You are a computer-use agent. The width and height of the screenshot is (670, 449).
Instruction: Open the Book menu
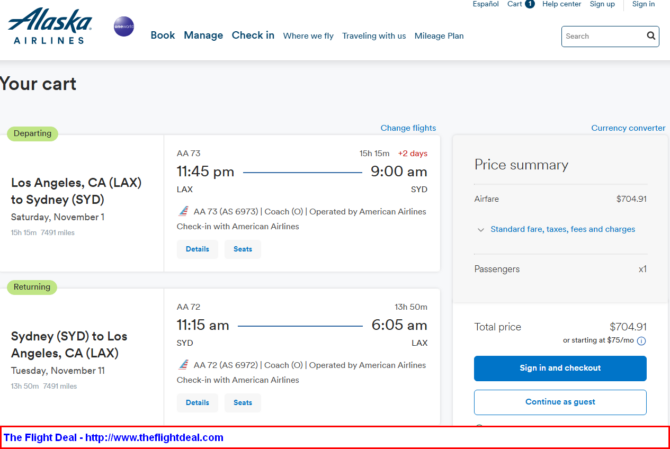point(163,35)
